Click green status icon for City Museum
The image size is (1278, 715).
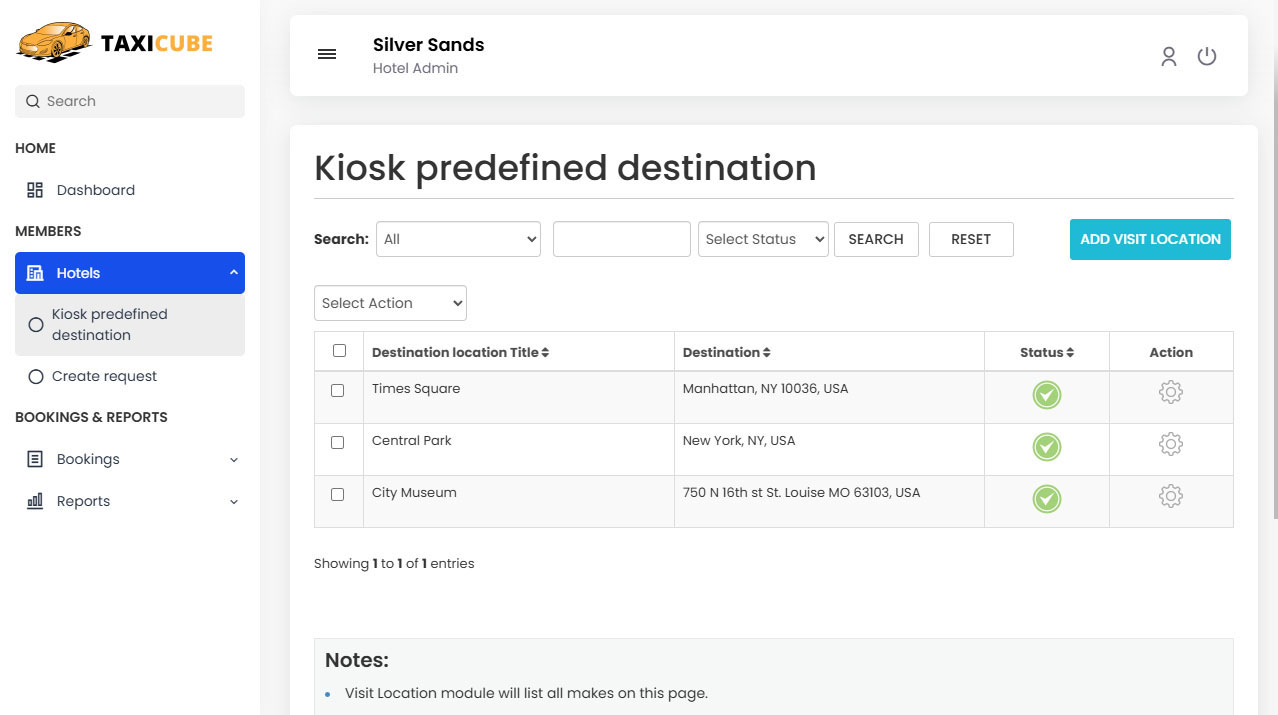[x=1046, y=499]
